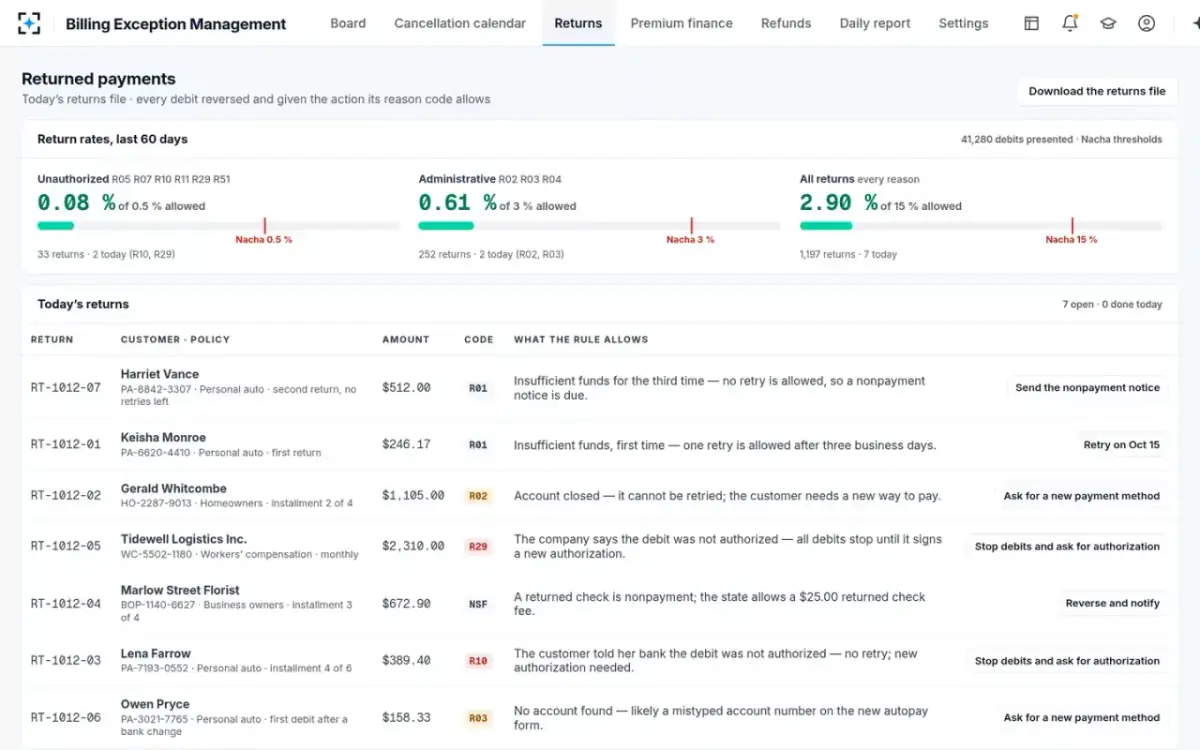Click the R10 code badge in Lena Farrow row

tap(478, 661)
